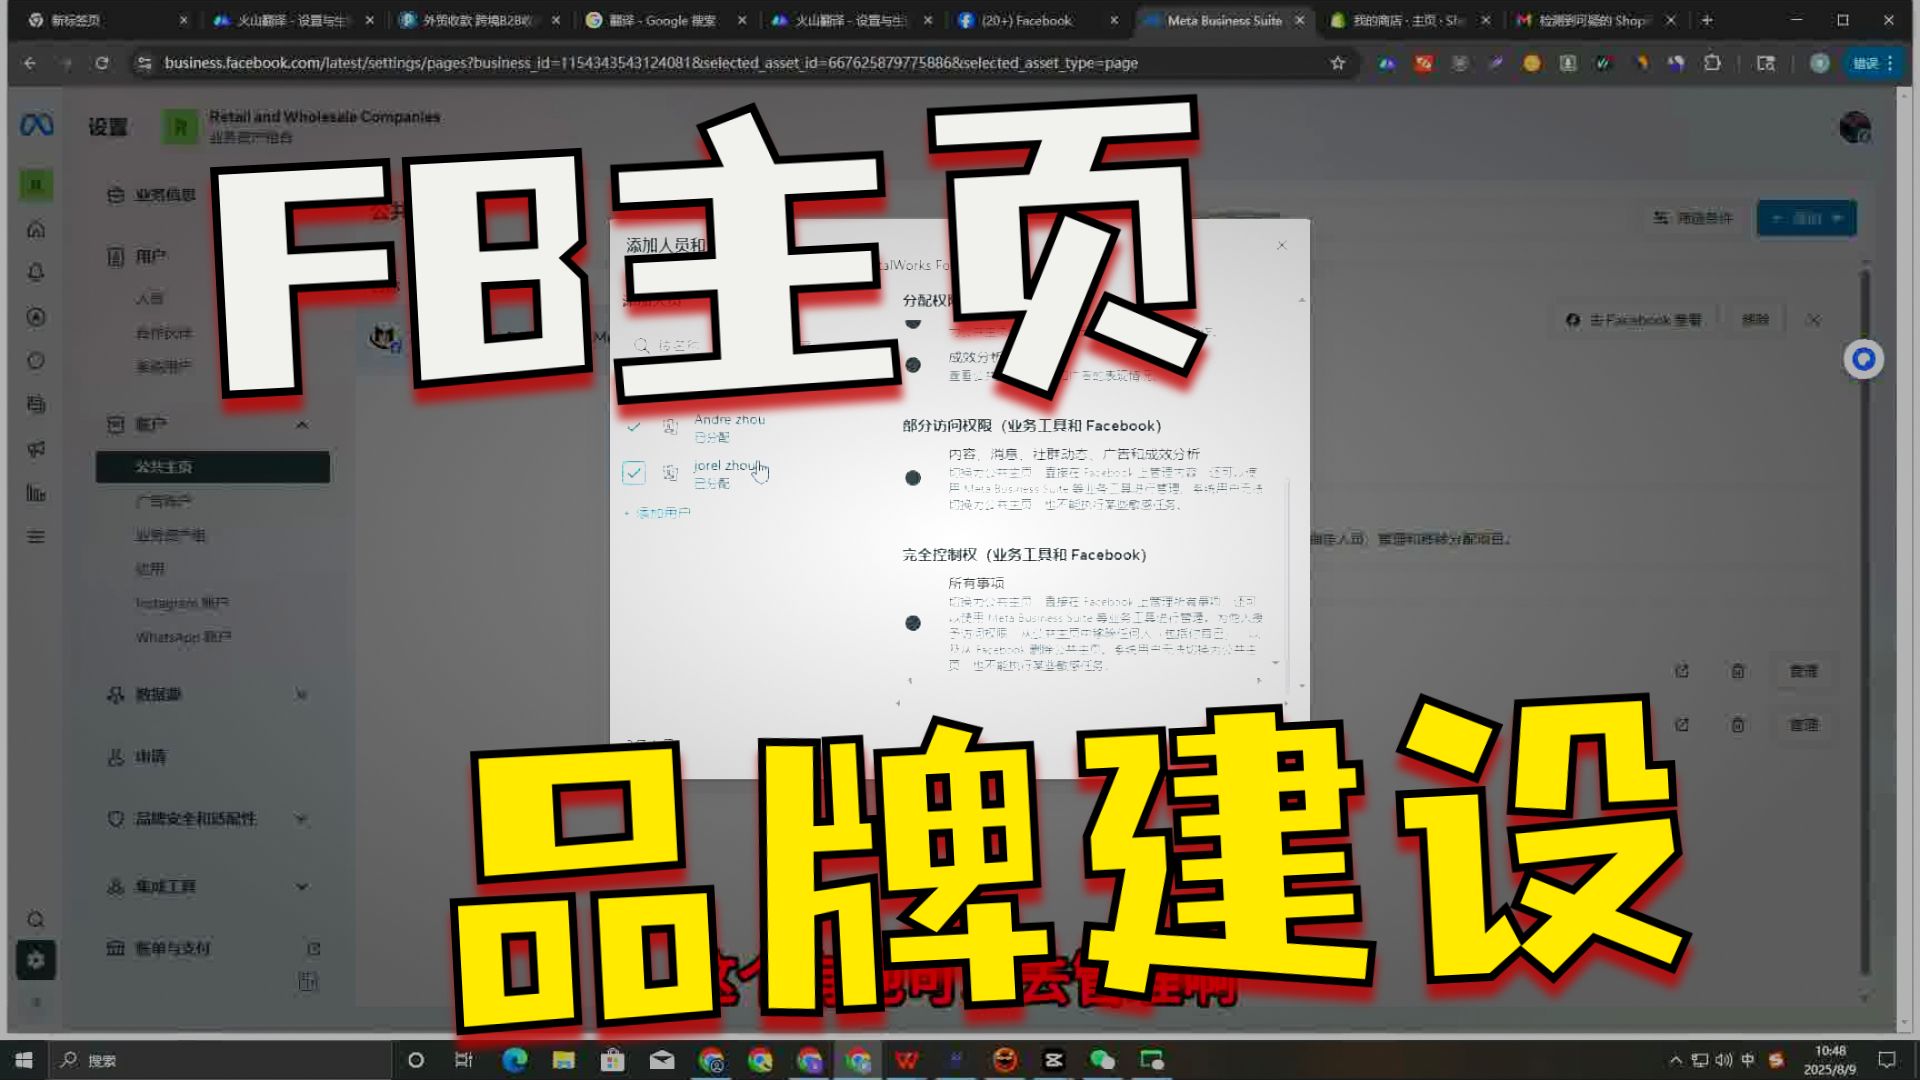
Task: Open the browser extensions puzzle icon
Action: tap(1712, 63)
